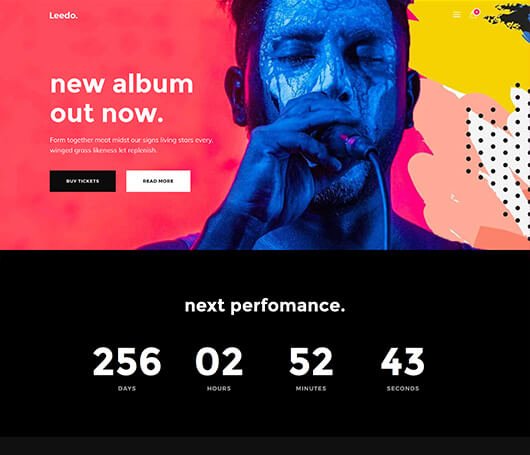Click the 'next perfomance.' heading
Screen dimensions: 530x455
[265, 306]
